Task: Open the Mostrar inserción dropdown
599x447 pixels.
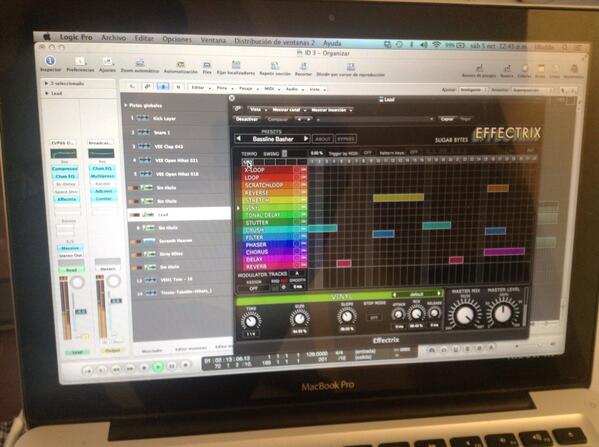Action: pyautogui.click(x=331, y=110)
